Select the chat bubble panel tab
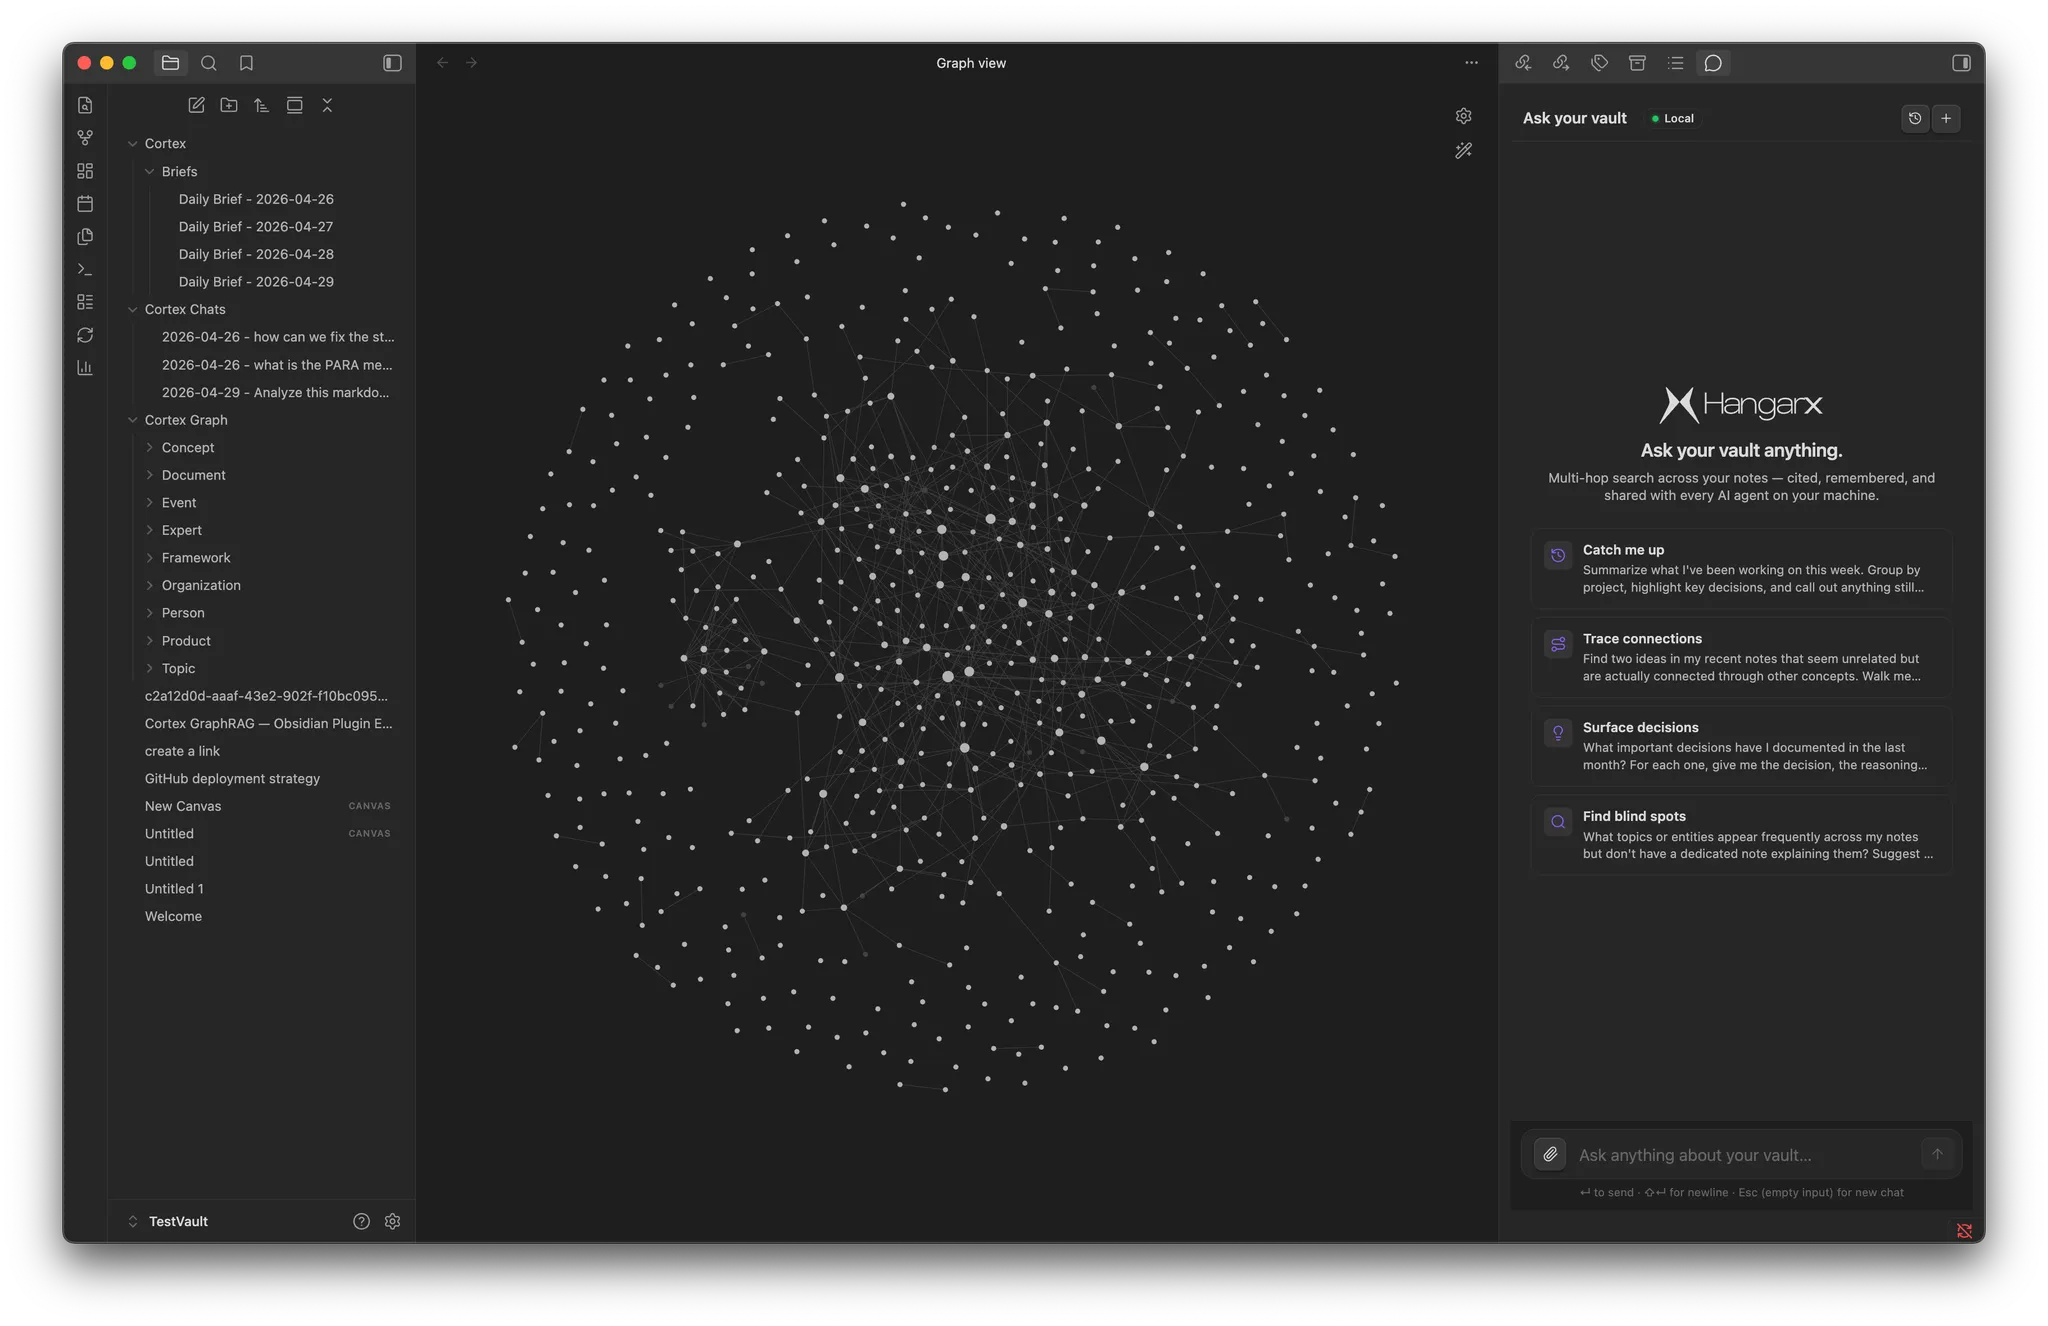This screenshot has width=2048, height=1326. pos(1713,63)
